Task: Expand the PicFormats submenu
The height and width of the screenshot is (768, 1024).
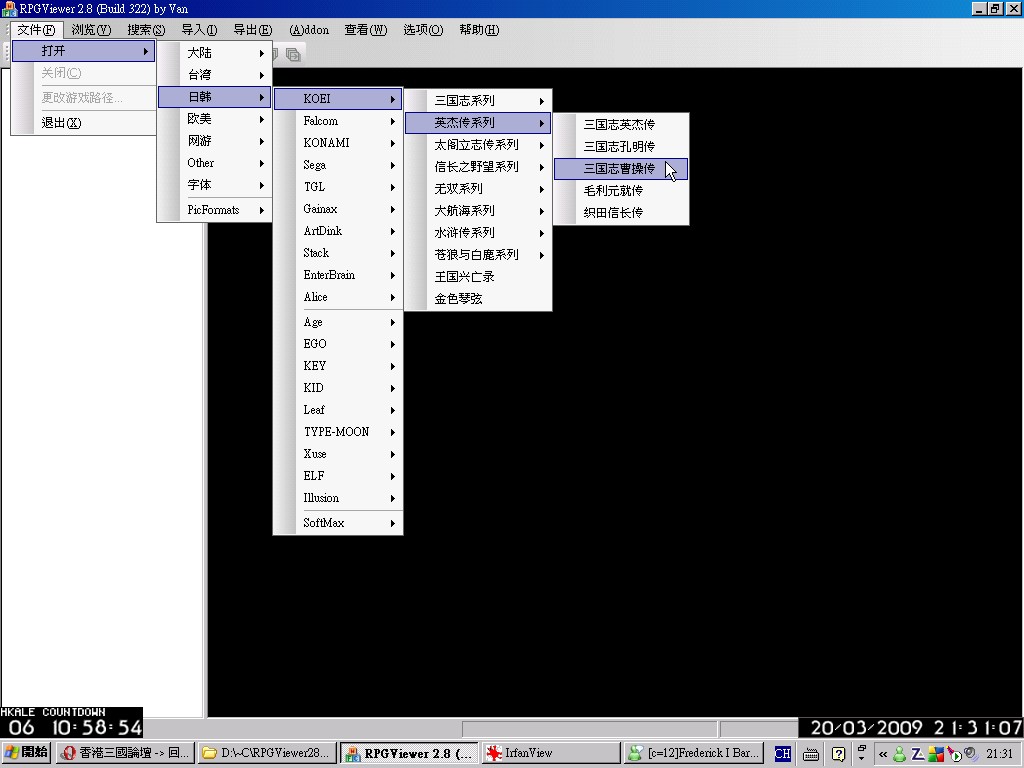Action: coord(215,210)
